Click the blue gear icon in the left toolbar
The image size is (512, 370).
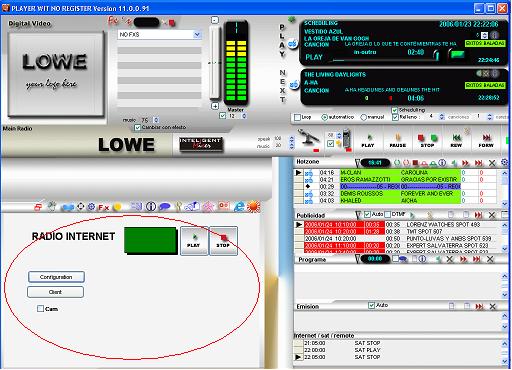[x=91, y=207]
